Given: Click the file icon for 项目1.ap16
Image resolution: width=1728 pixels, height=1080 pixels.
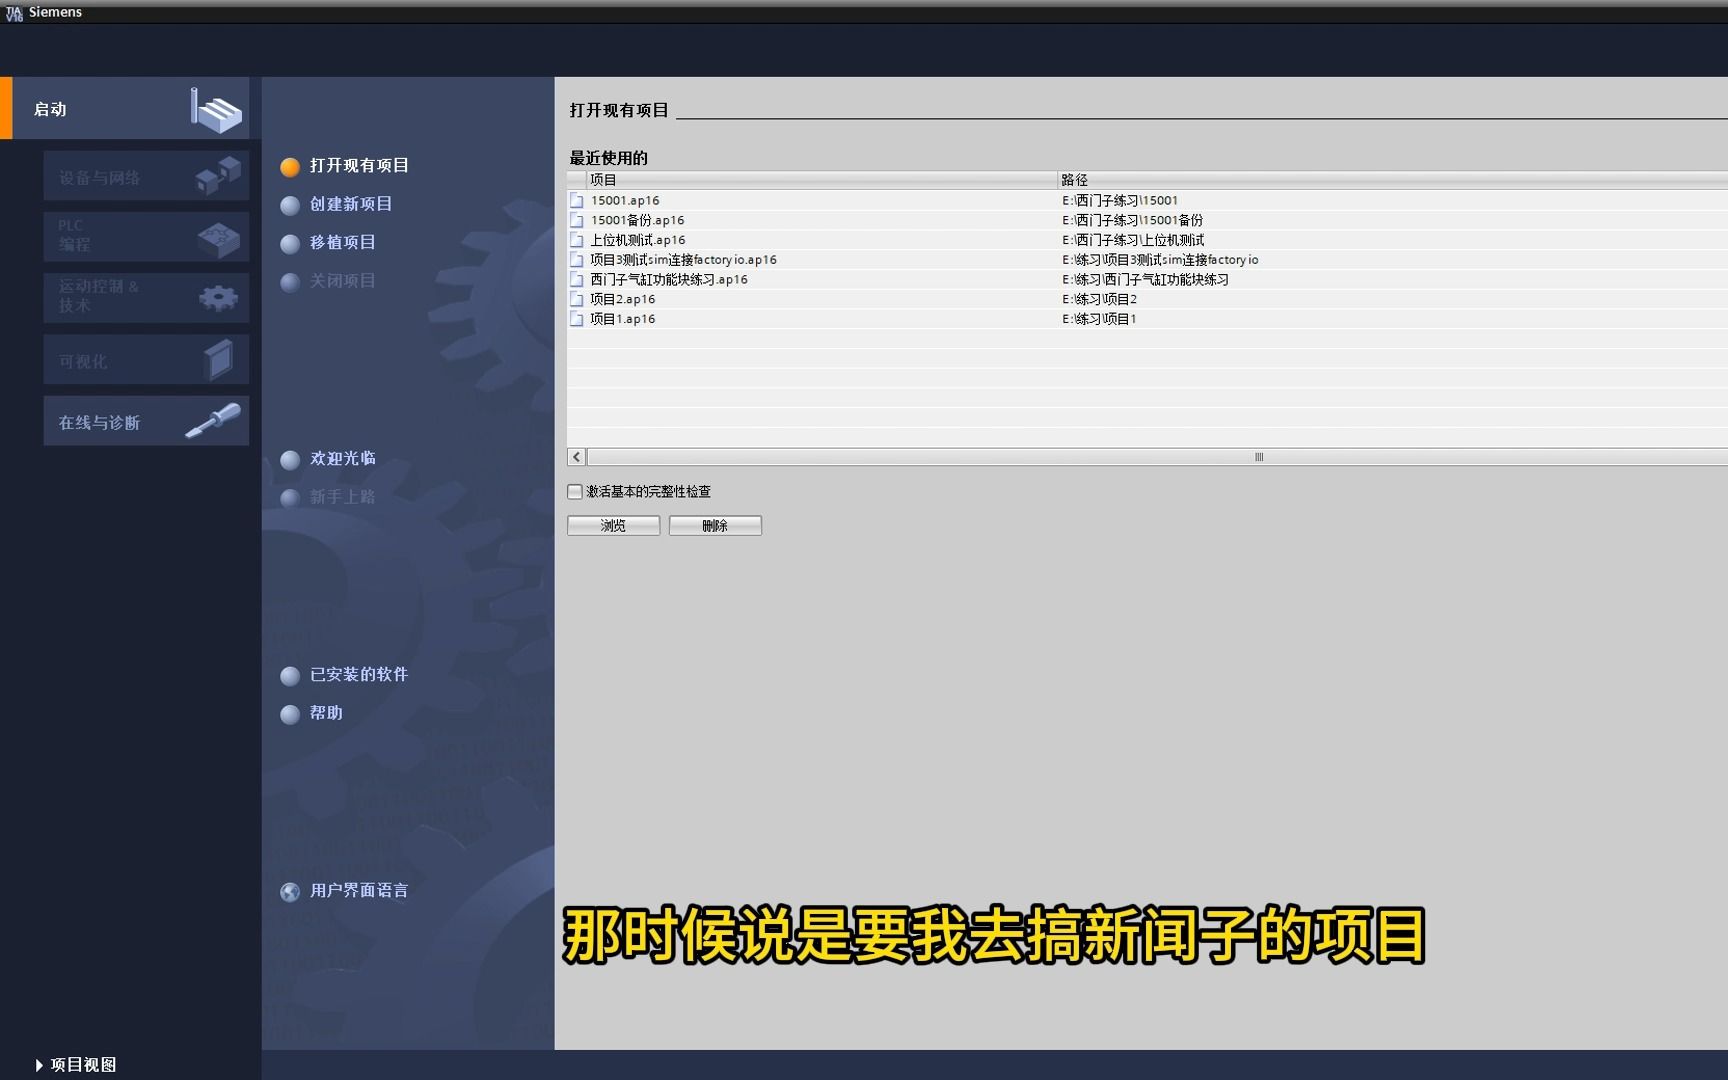Looking at the screenshot, I should (x=577, y=319).
